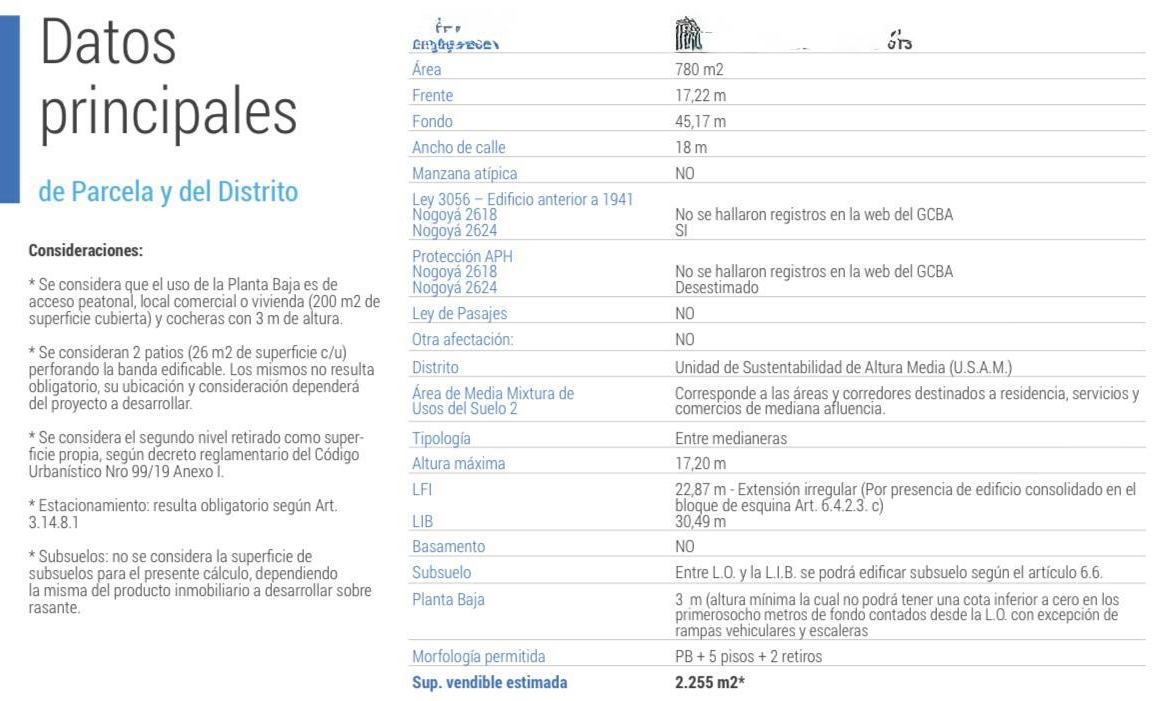Click the bold 'Sup. vendible estimada' label
Viewport: 1170px width, 701px height.
(x=489, y=682)
